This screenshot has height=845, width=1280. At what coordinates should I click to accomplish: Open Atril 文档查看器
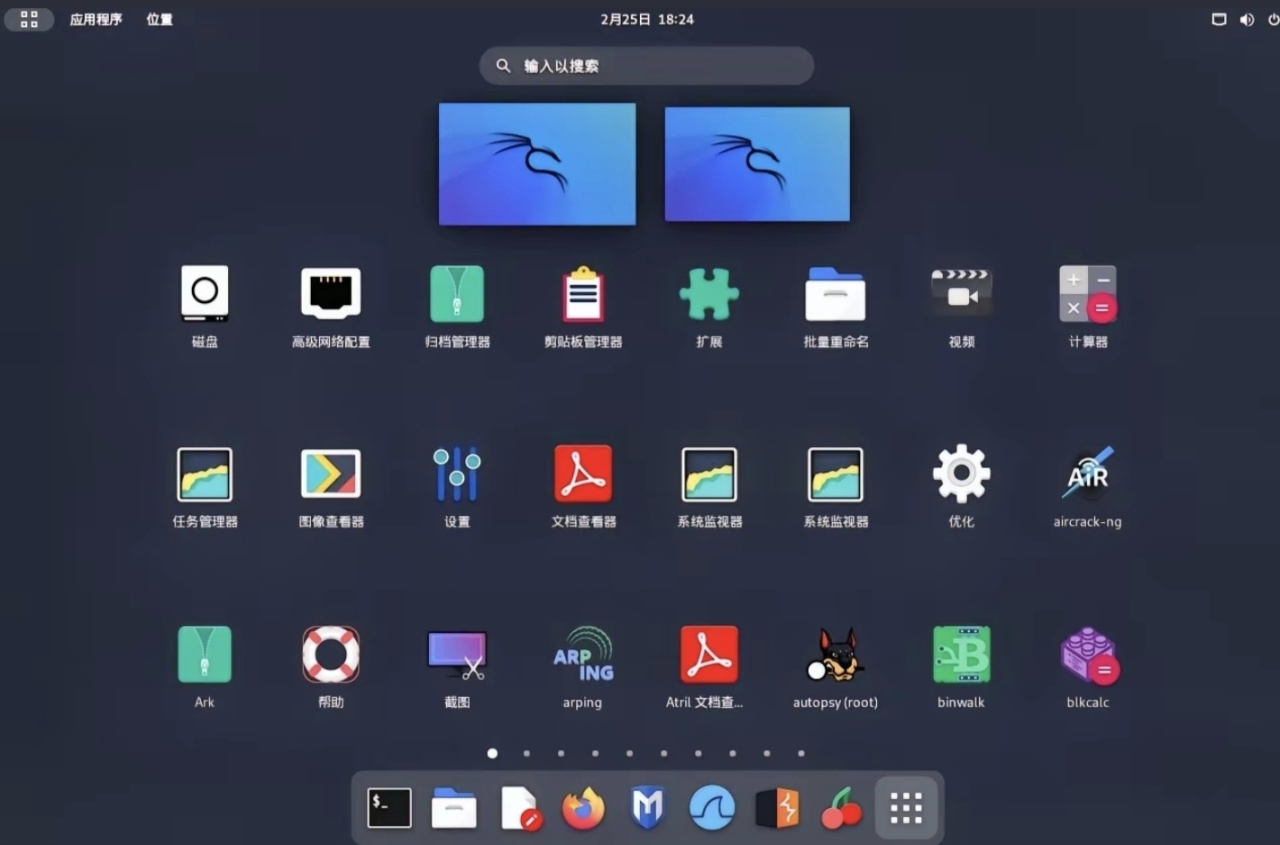pos(709,655)
